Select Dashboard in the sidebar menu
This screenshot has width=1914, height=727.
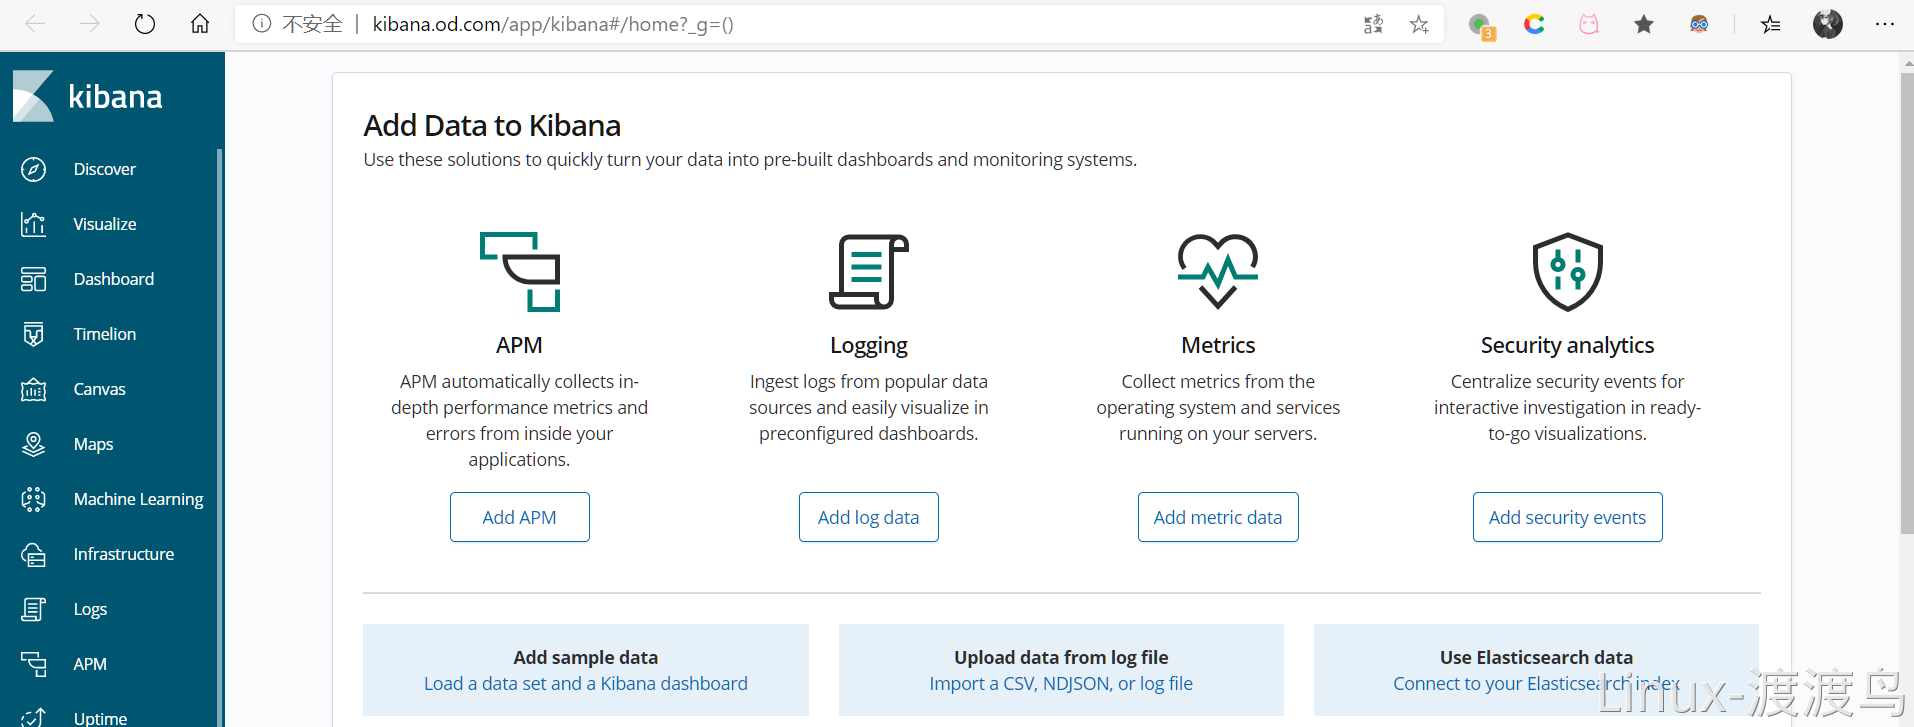pos(114,279)
